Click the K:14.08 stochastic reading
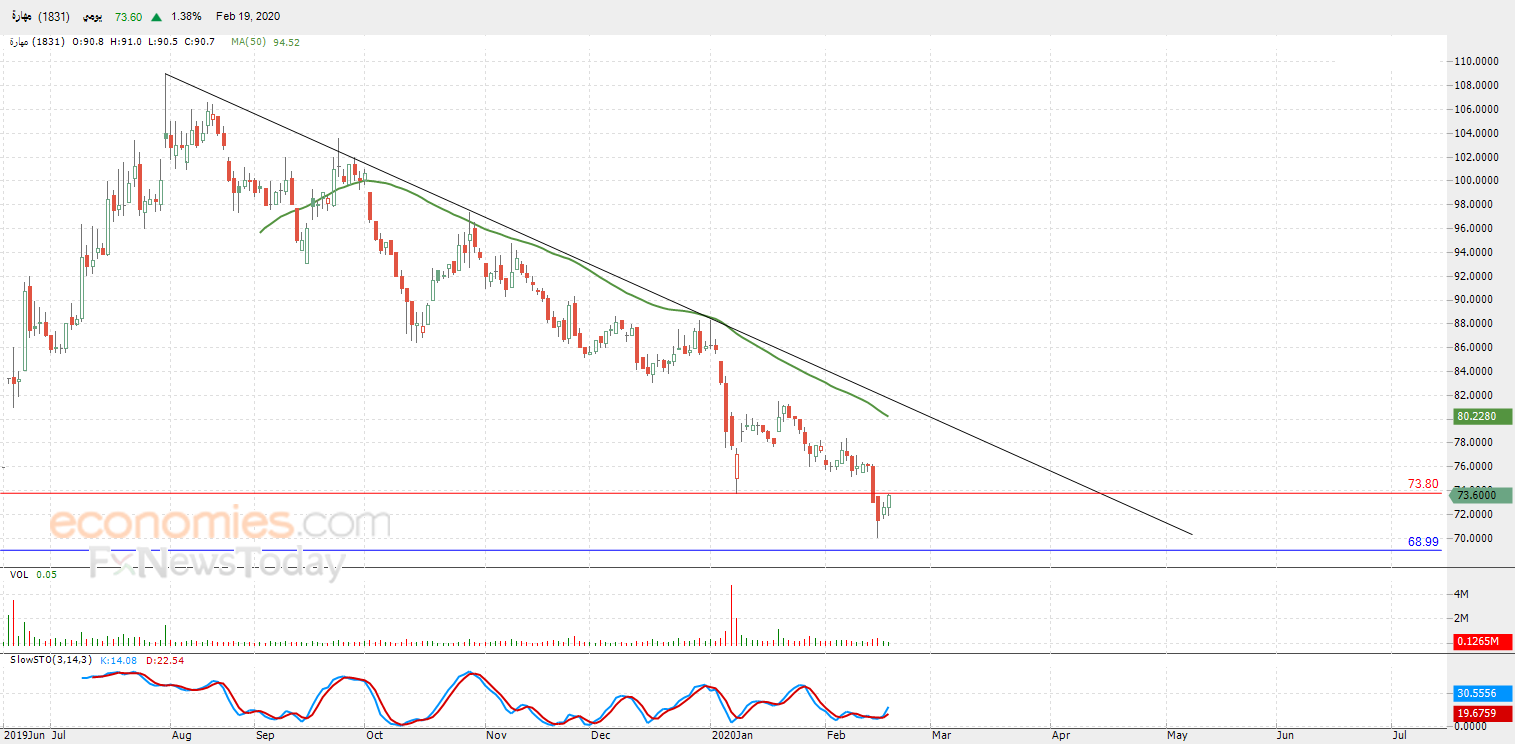The width and height of the screenshot is (1515, 744). (x=119, y=660)
